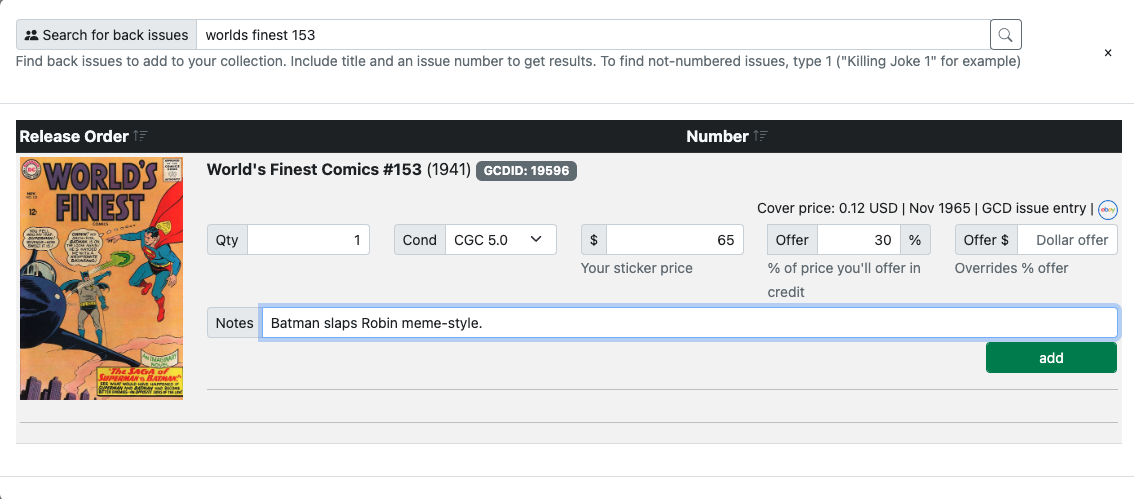Open the Cond grade dropdown showing CGC 5.0
The image size is (1134, 499).
(x=500, y=240)
